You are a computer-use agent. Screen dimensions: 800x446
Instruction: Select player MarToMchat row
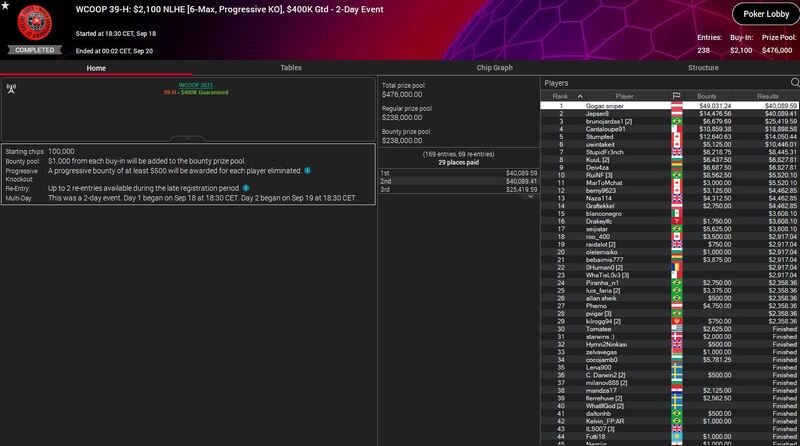[x=670, y=183]
